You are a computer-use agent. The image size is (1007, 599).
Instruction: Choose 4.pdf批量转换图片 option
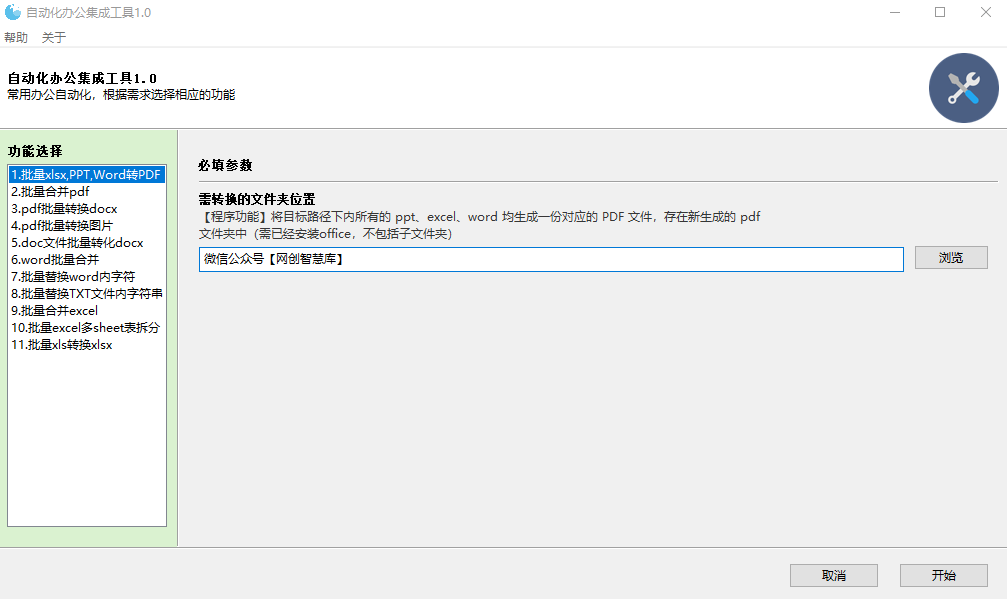87,225
